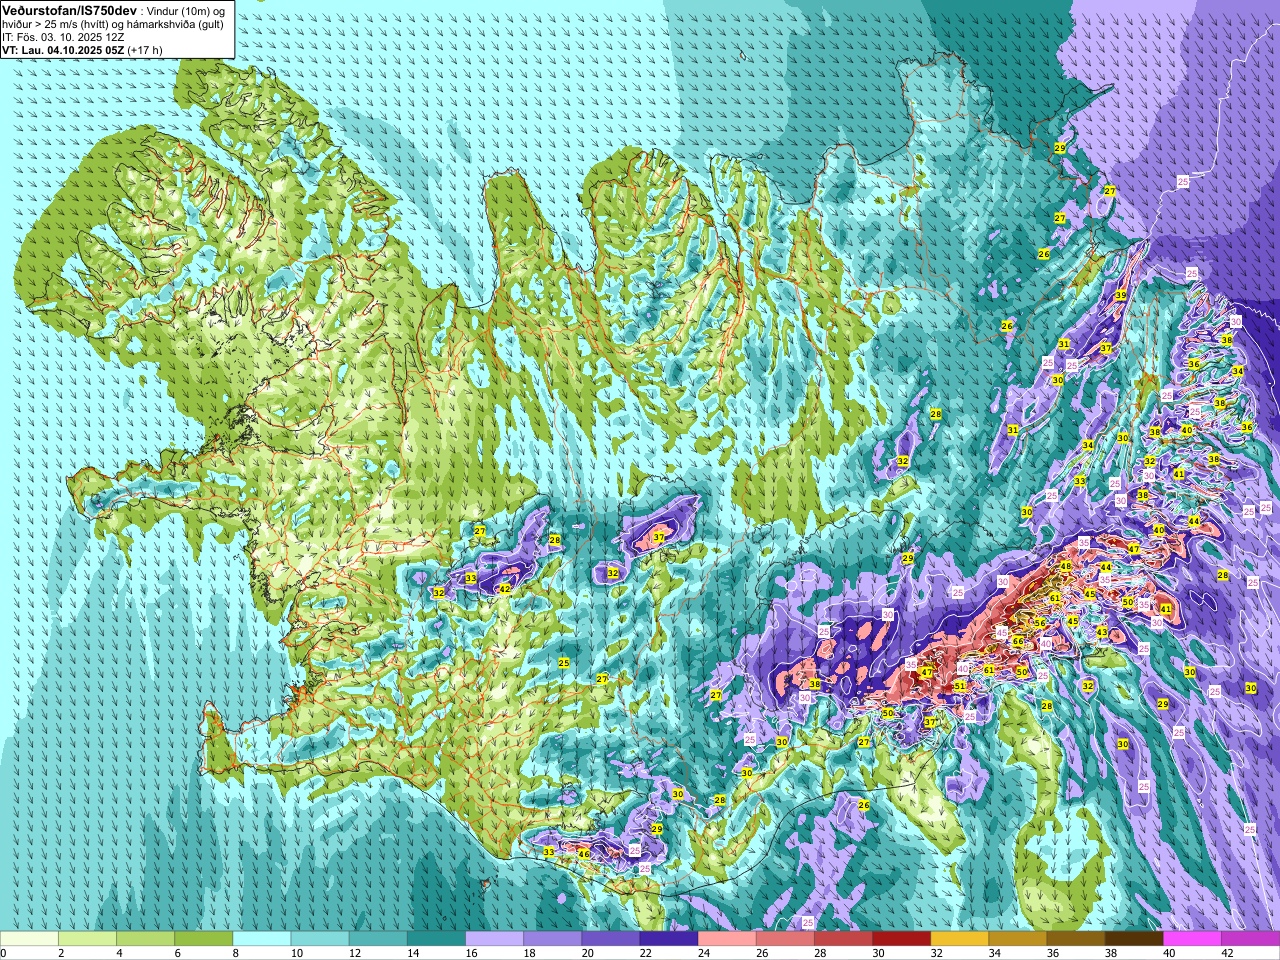Click legend tick label 0
Image resolution: width=1280 pixels, height=960 pixels.
(3, 953)
